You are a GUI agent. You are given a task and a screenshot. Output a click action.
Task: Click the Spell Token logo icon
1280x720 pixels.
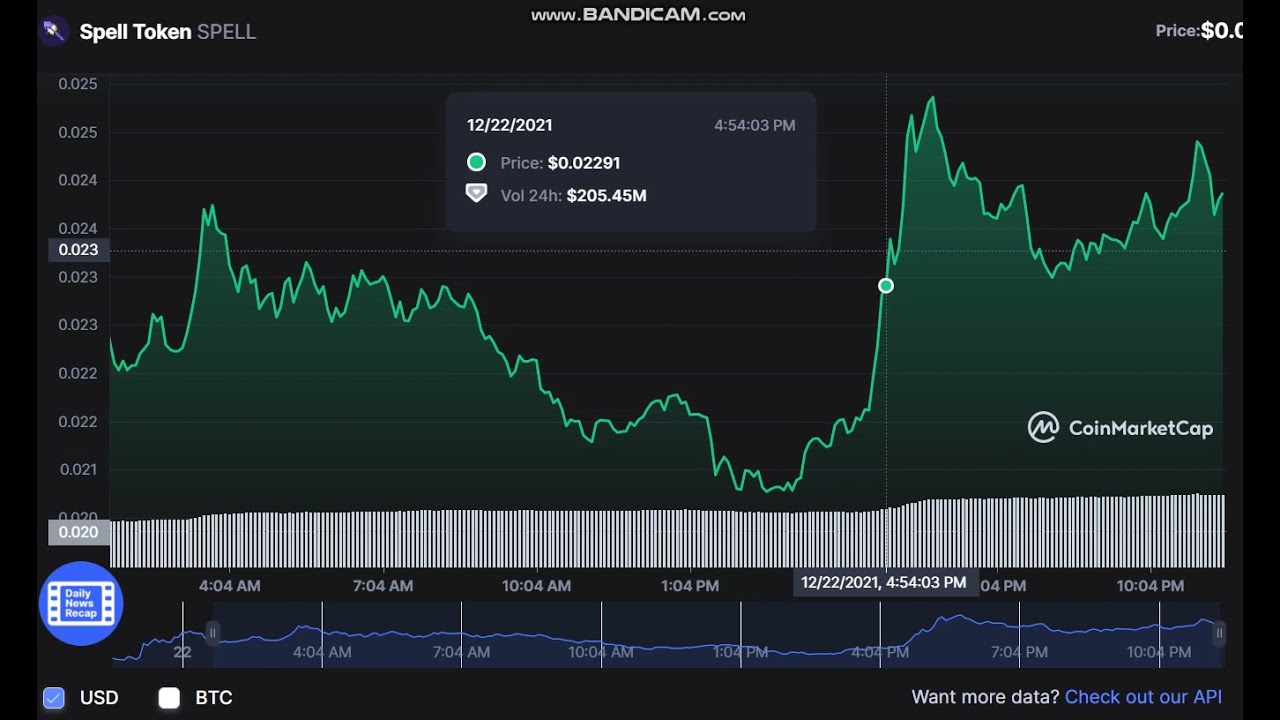53,31
